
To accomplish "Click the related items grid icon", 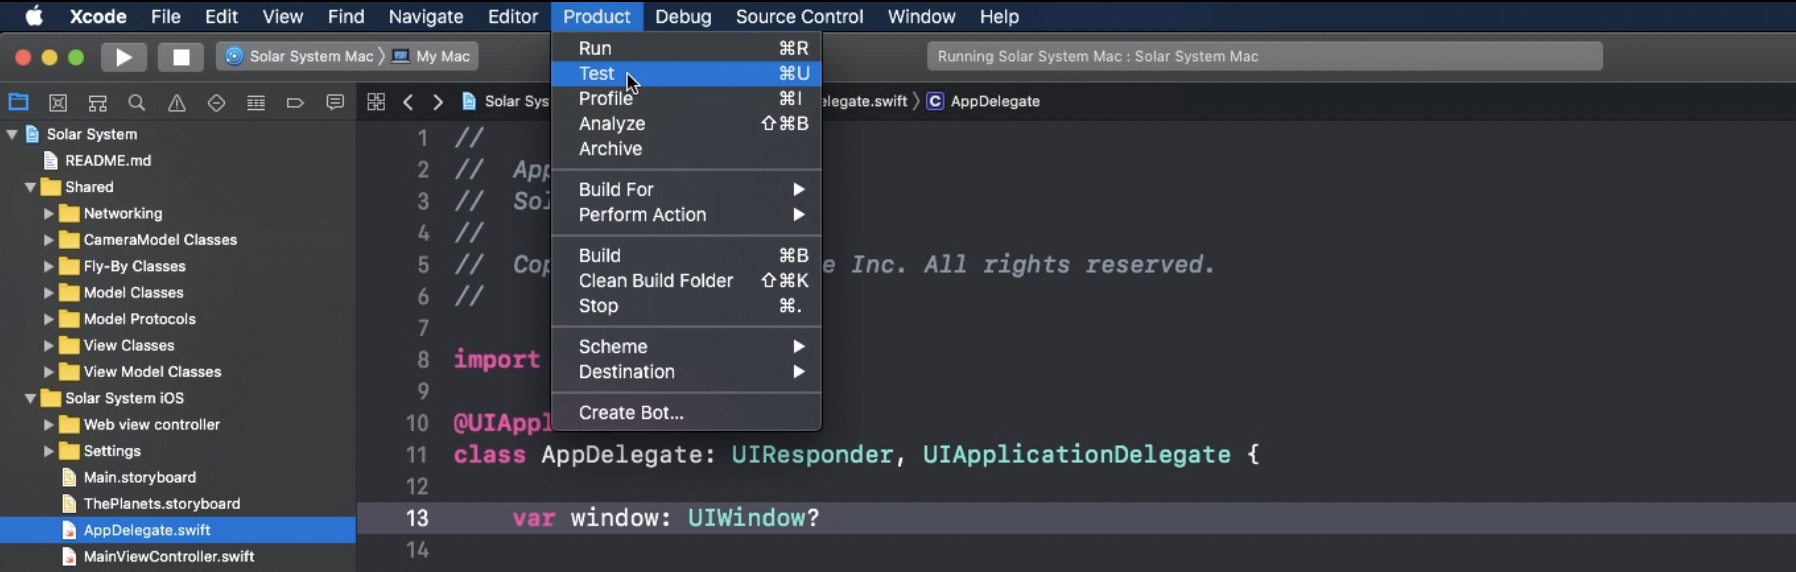I will (376, 102).
